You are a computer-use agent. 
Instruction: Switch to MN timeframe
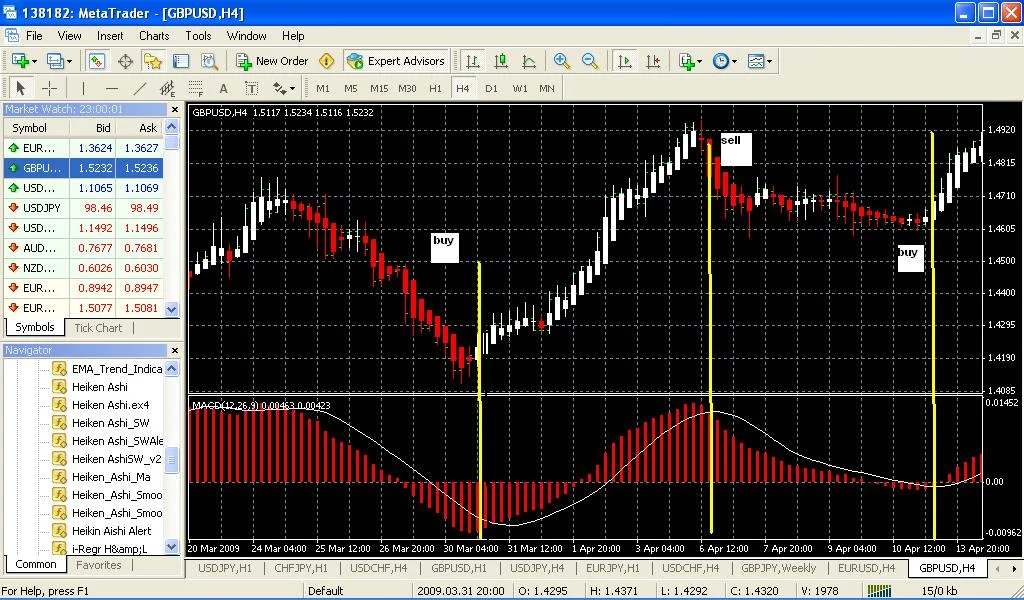547,88
